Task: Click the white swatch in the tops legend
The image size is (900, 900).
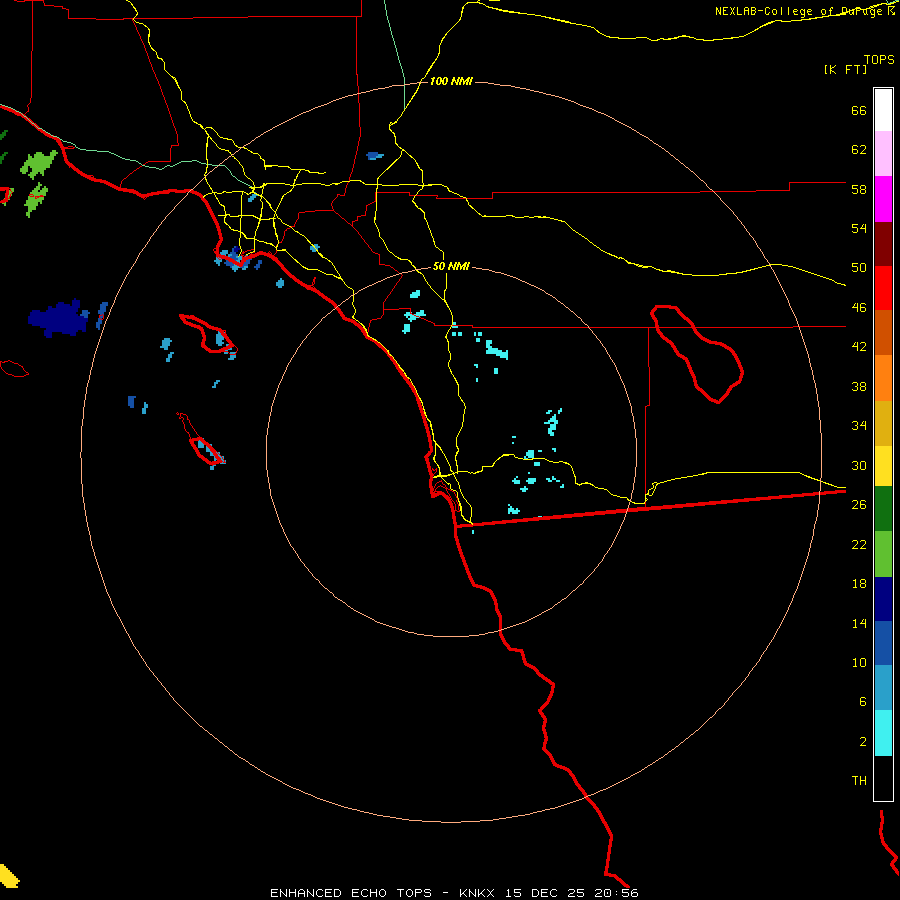Action: 883,110
